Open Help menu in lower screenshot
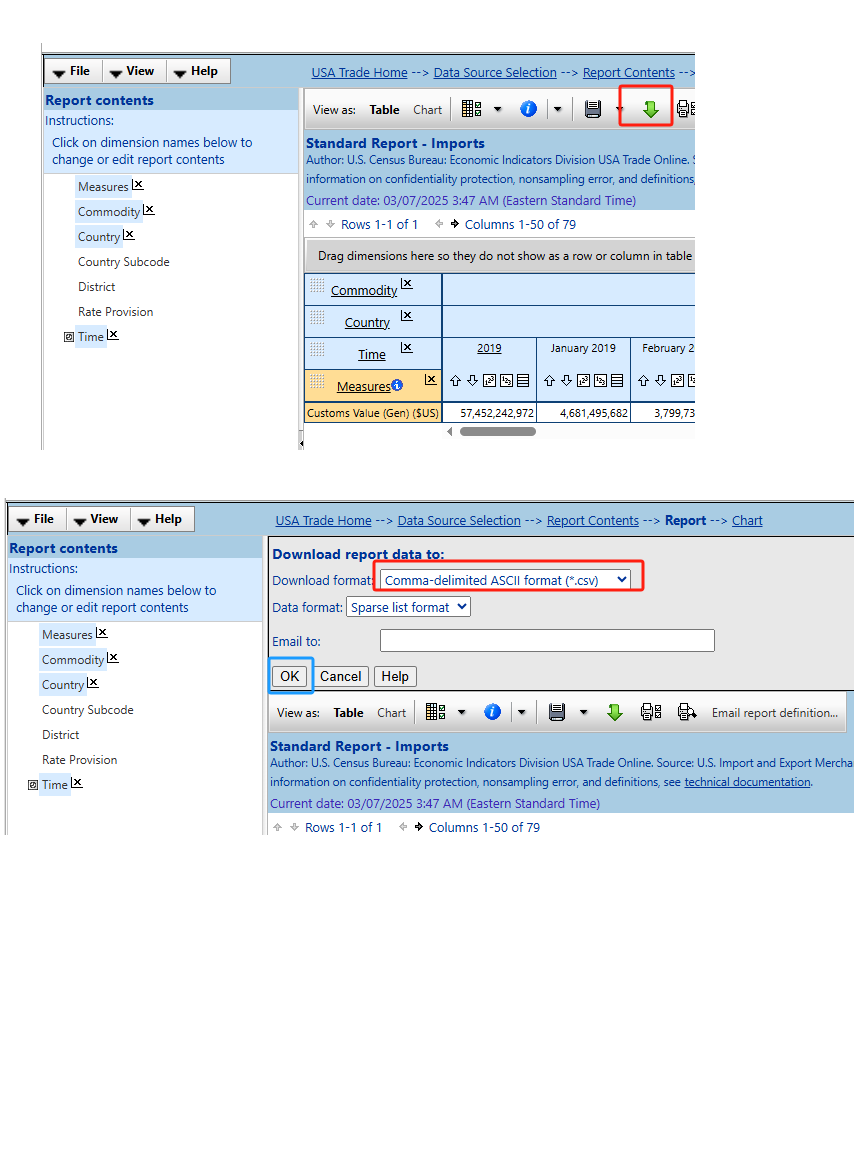This screenshot has width=854, height=1173. pyautogui.click(x=161, y=519)
